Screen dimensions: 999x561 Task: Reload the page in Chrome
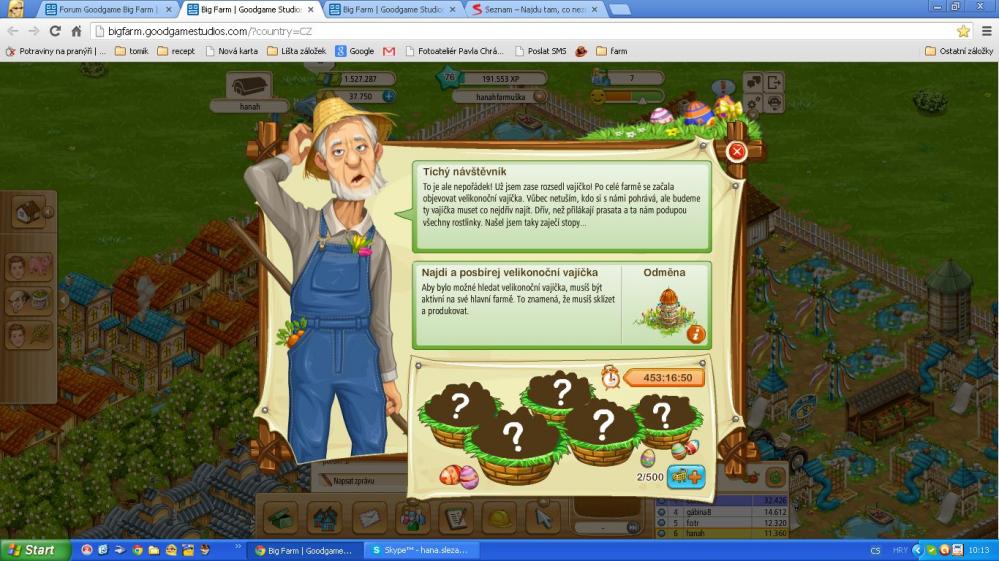pyautogui.click(x=55, y=31)
